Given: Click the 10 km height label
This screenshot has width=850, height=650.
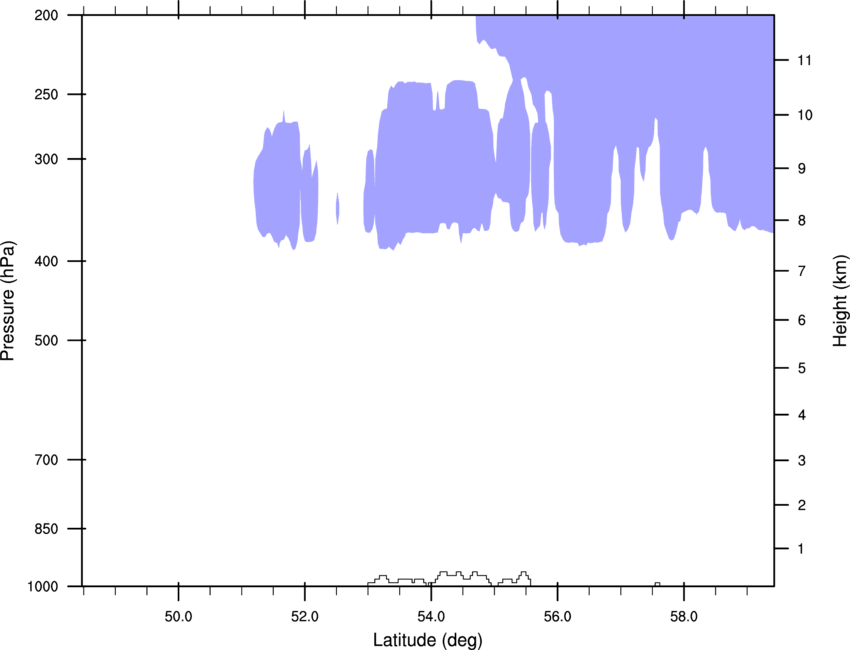Looking at the screenshot, I should pyautogui.click(x=804, y=115).
